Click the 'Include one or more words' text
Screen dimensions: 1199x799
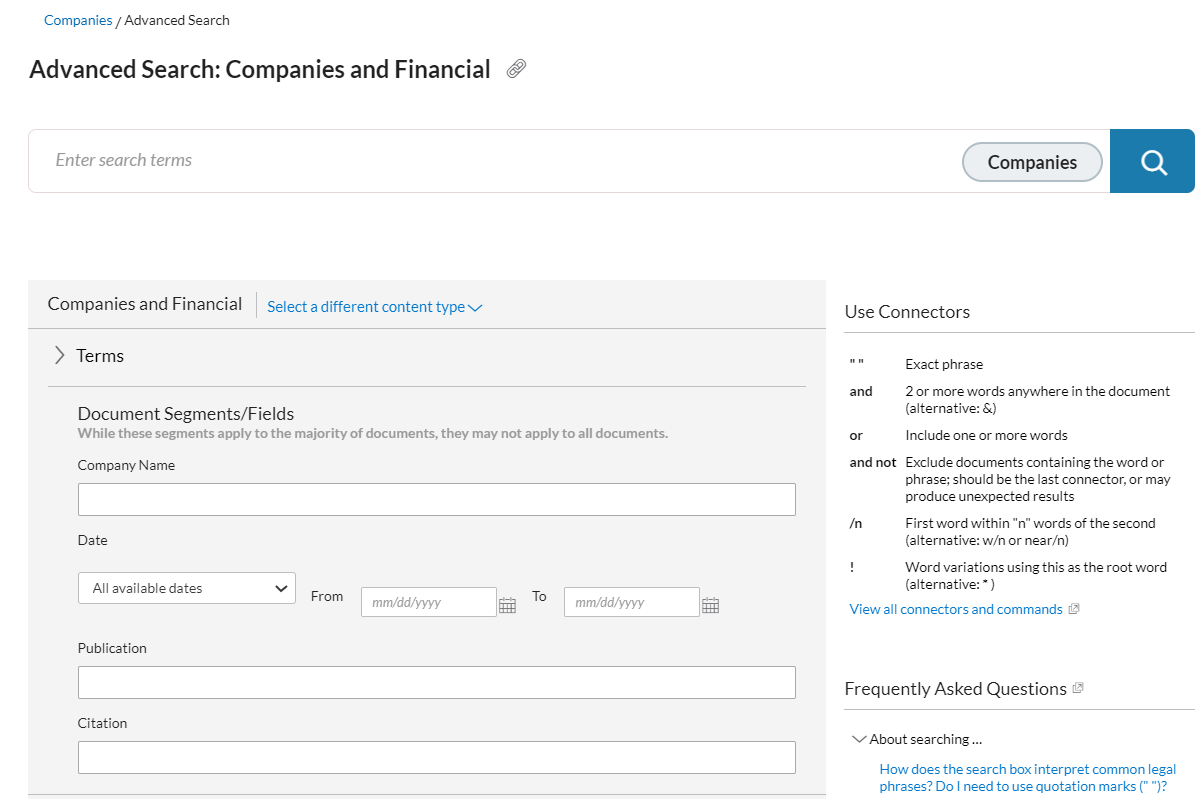click(x=986, y=435)
